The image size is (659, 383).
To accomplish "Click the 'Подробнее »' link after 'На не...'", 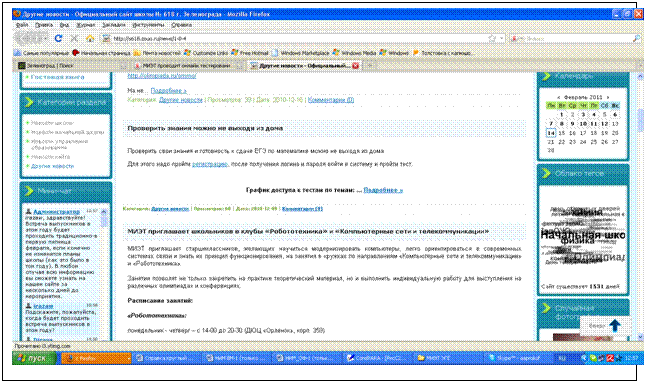I will coord(168,90).
